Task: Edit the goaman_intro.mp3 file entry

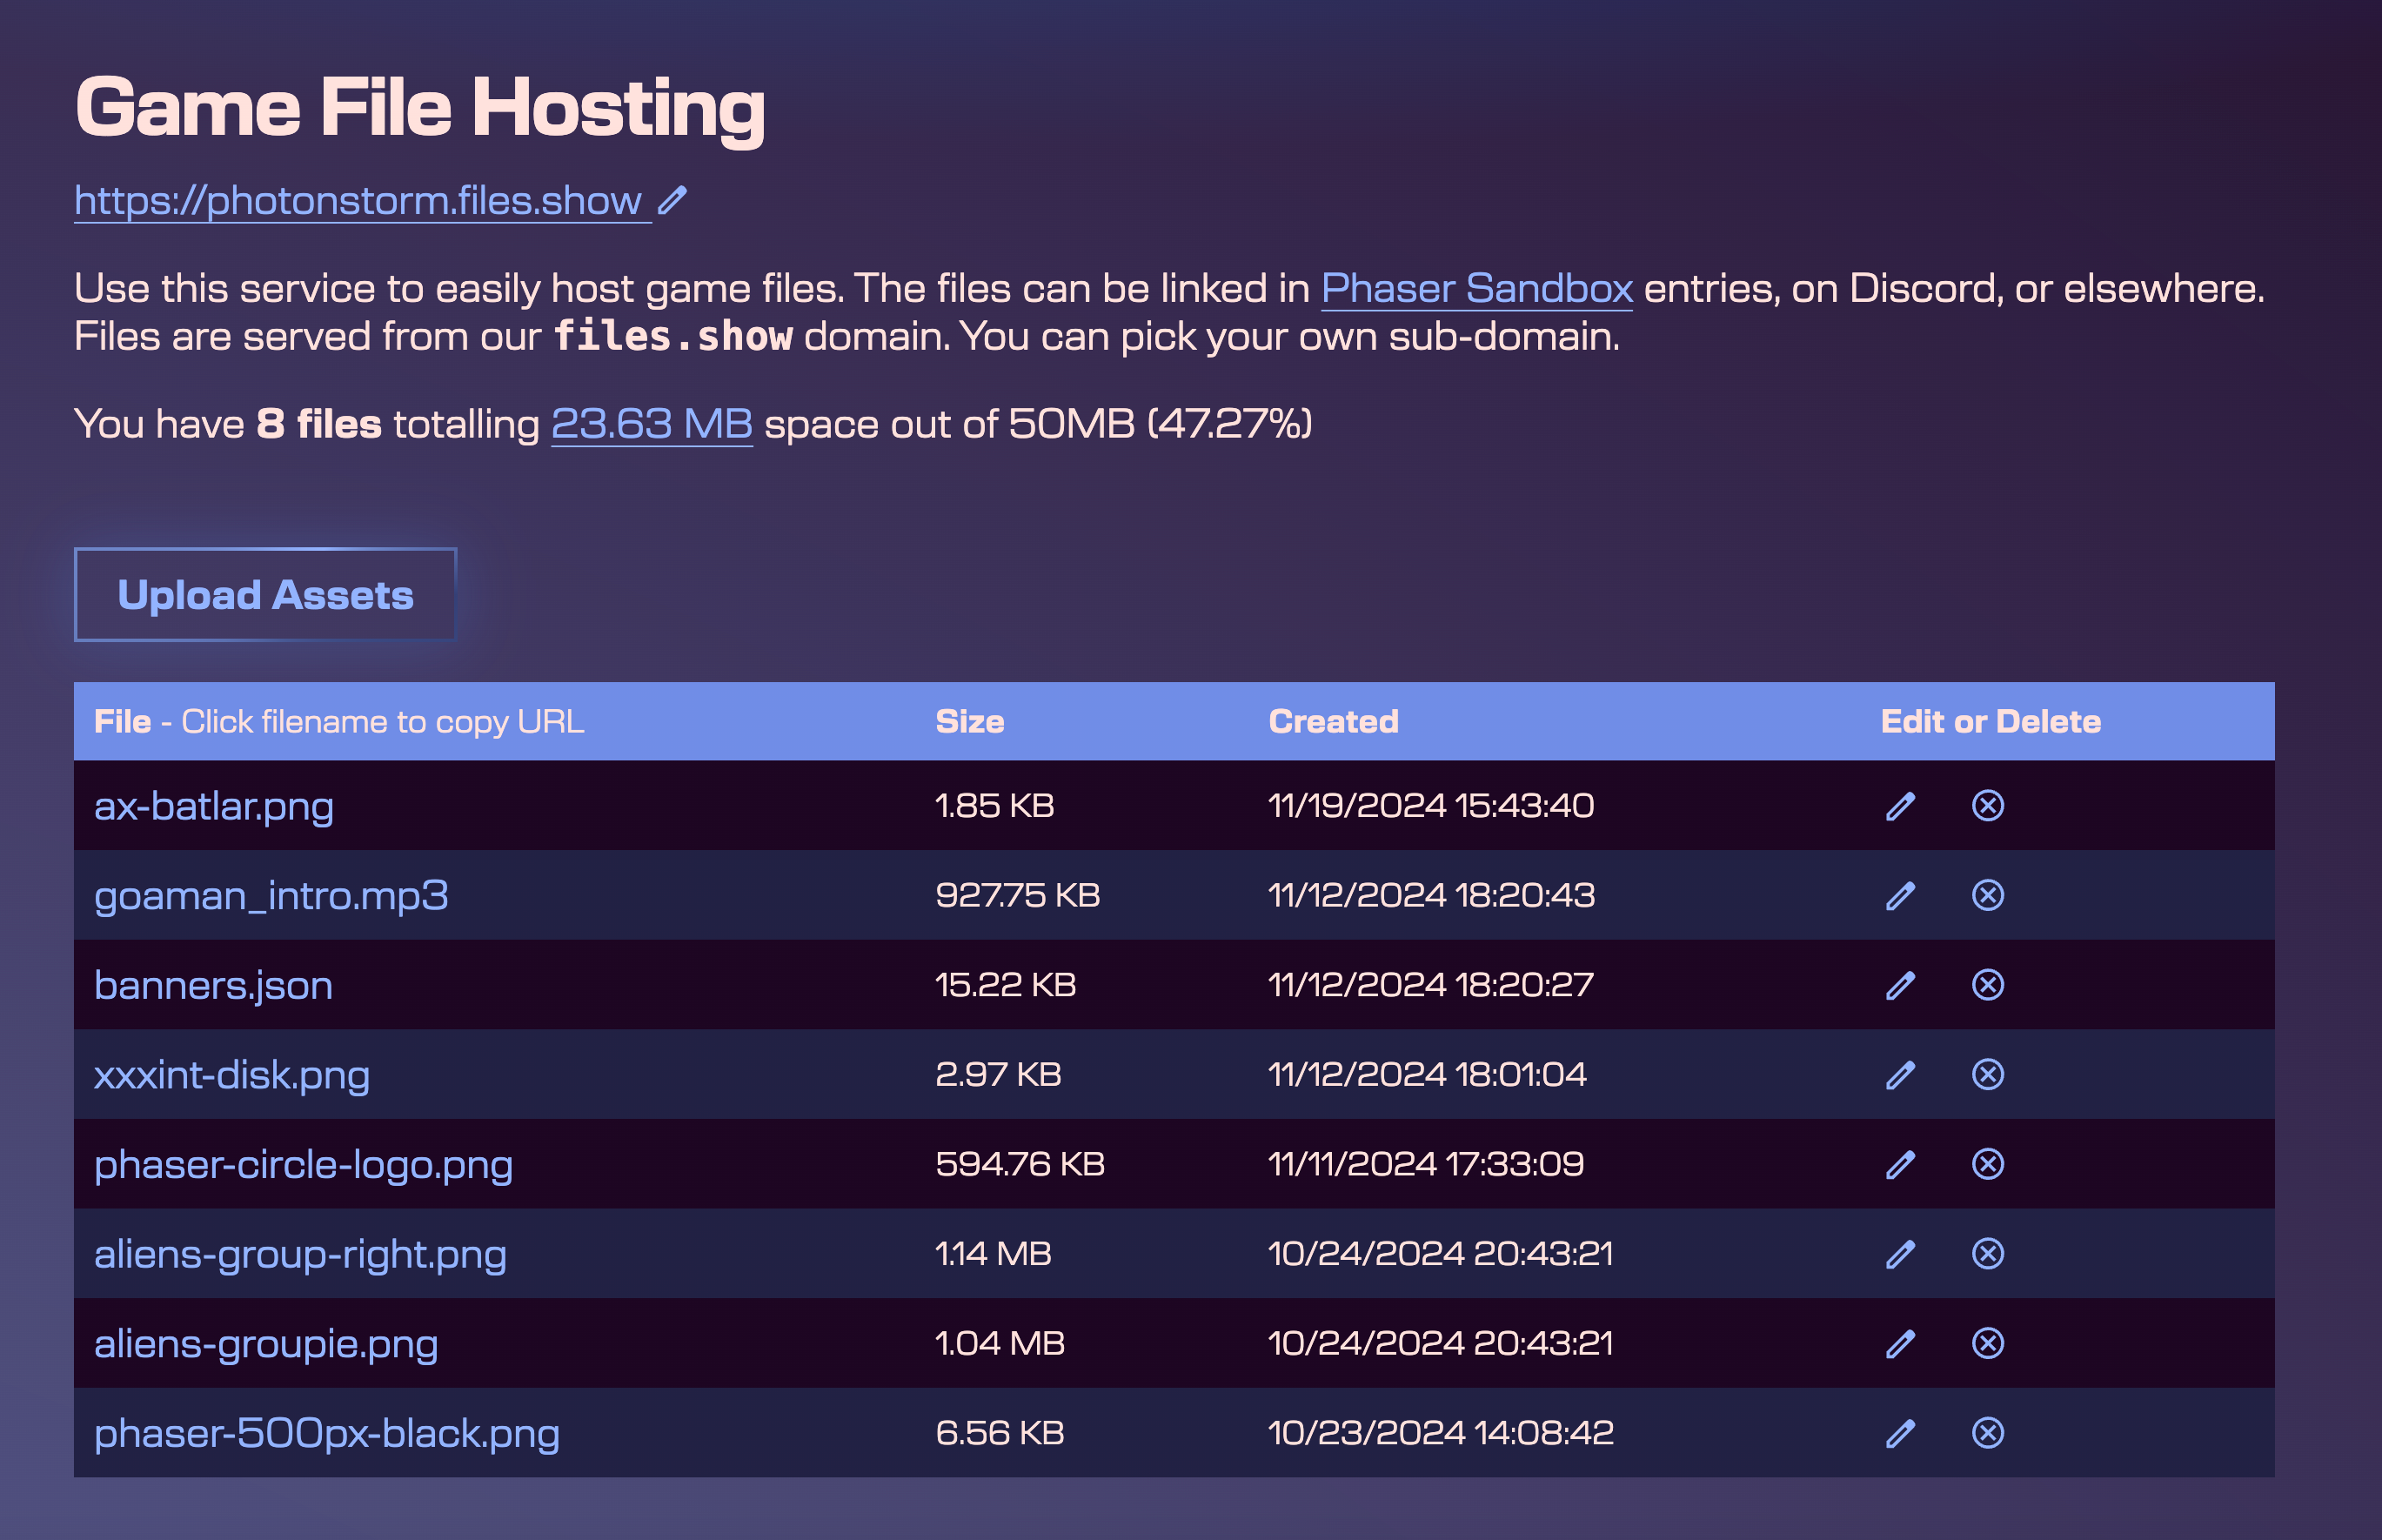Action: point(1900,896)
